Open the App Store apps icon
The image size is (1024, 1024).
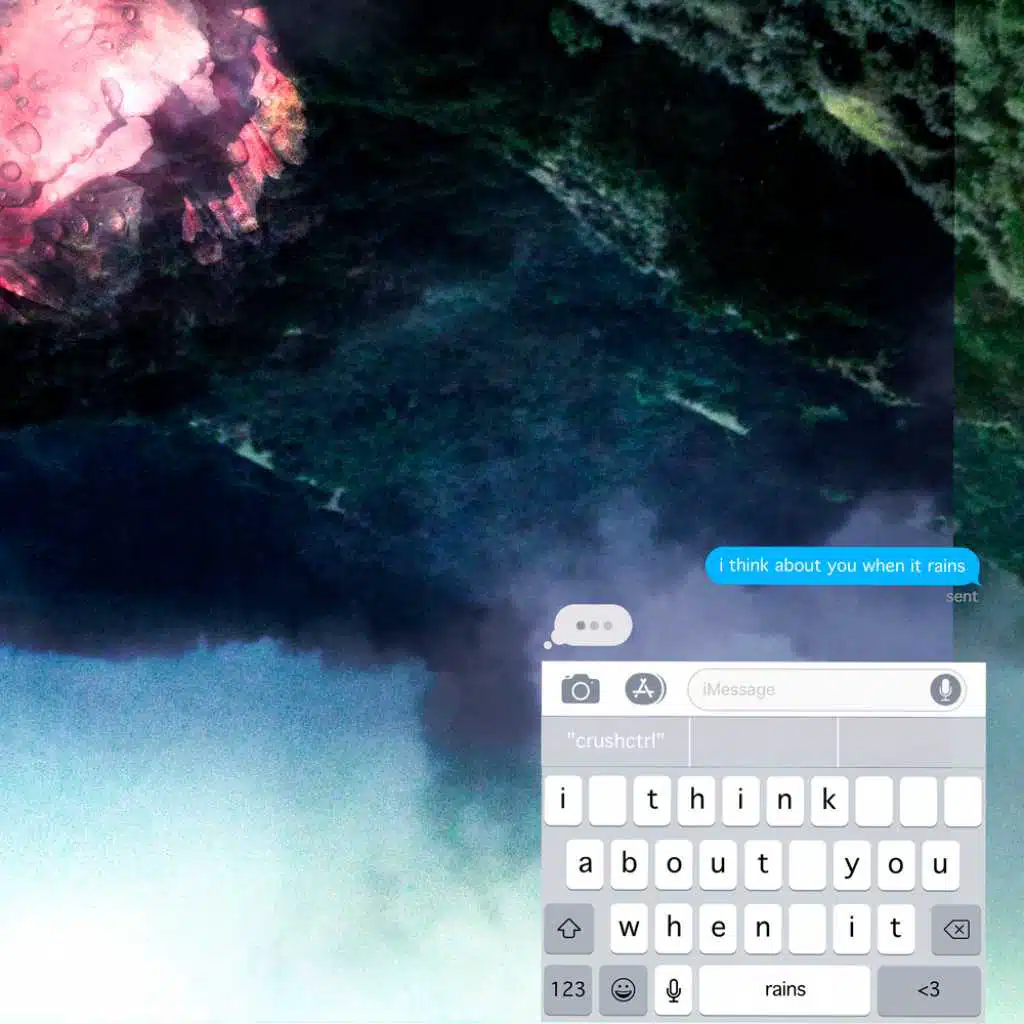(x=645, y=689)
